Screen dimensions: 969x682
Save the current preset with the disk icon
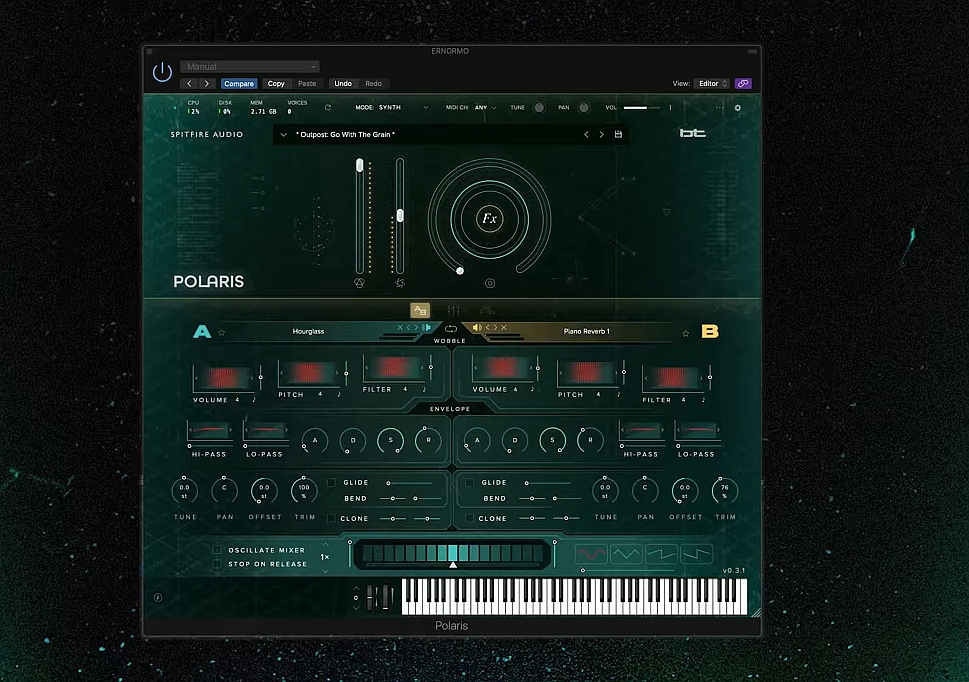tap(618, 134)
